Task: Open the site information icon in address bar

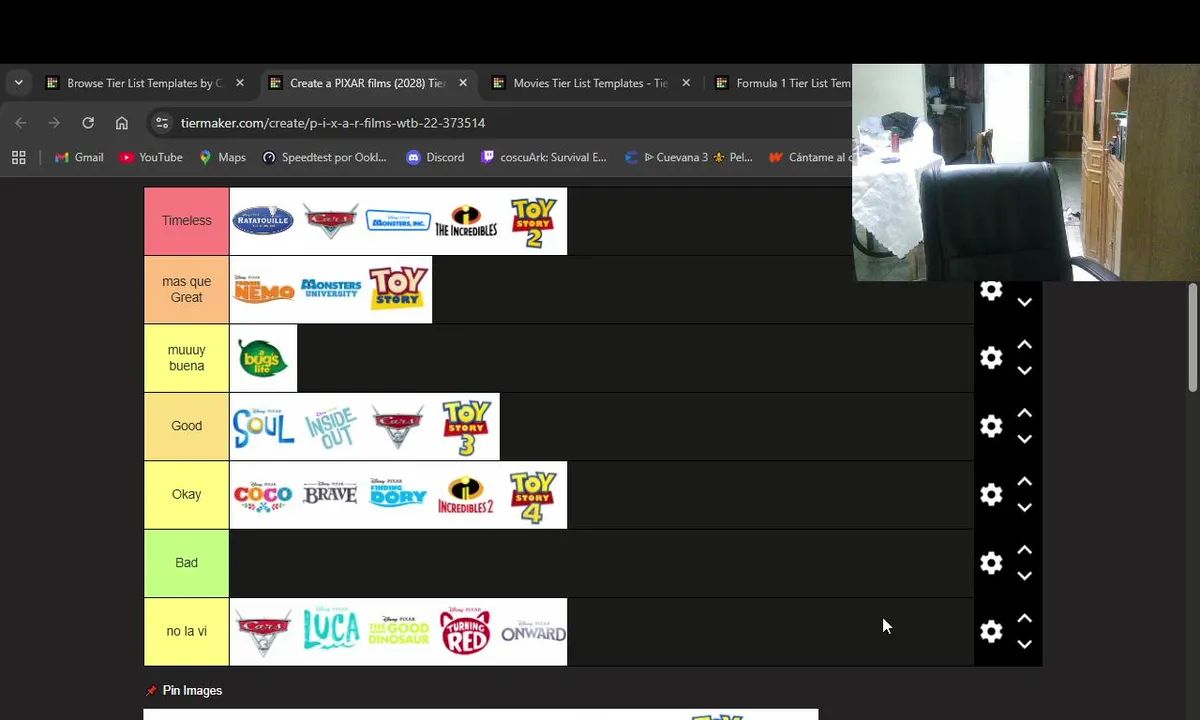Action: click(162, 123)
